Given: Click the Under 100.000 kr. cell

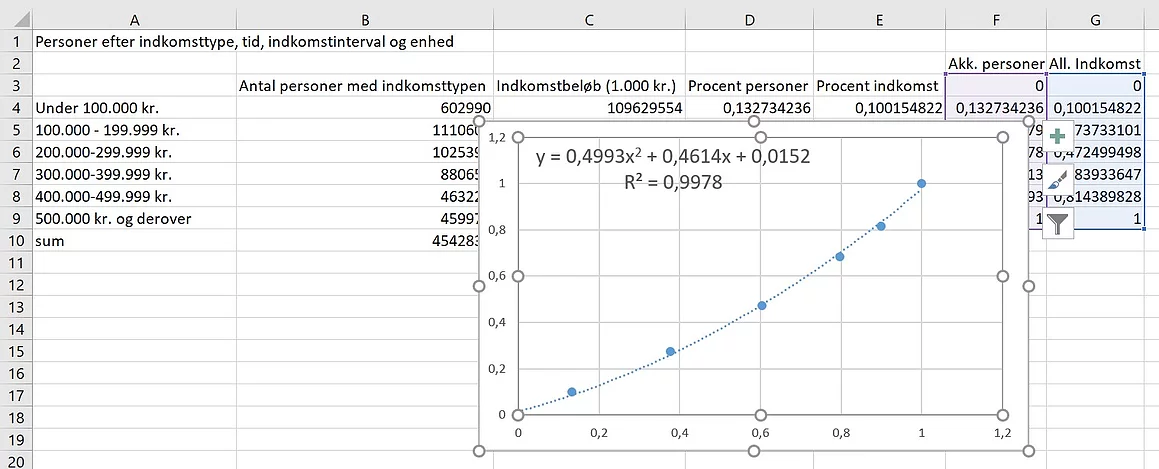Looking at the screenshot, I should (134, 108).
